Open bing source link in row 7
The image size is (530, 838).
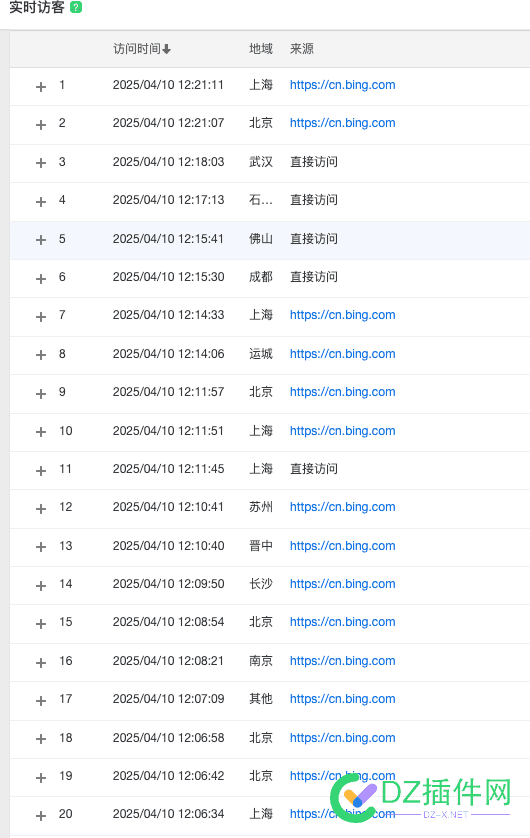[342, 315]
